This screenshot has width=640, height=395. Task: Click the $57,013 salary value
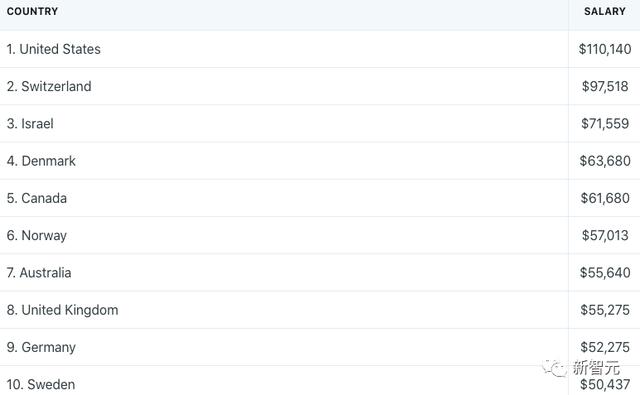(605, 235)
